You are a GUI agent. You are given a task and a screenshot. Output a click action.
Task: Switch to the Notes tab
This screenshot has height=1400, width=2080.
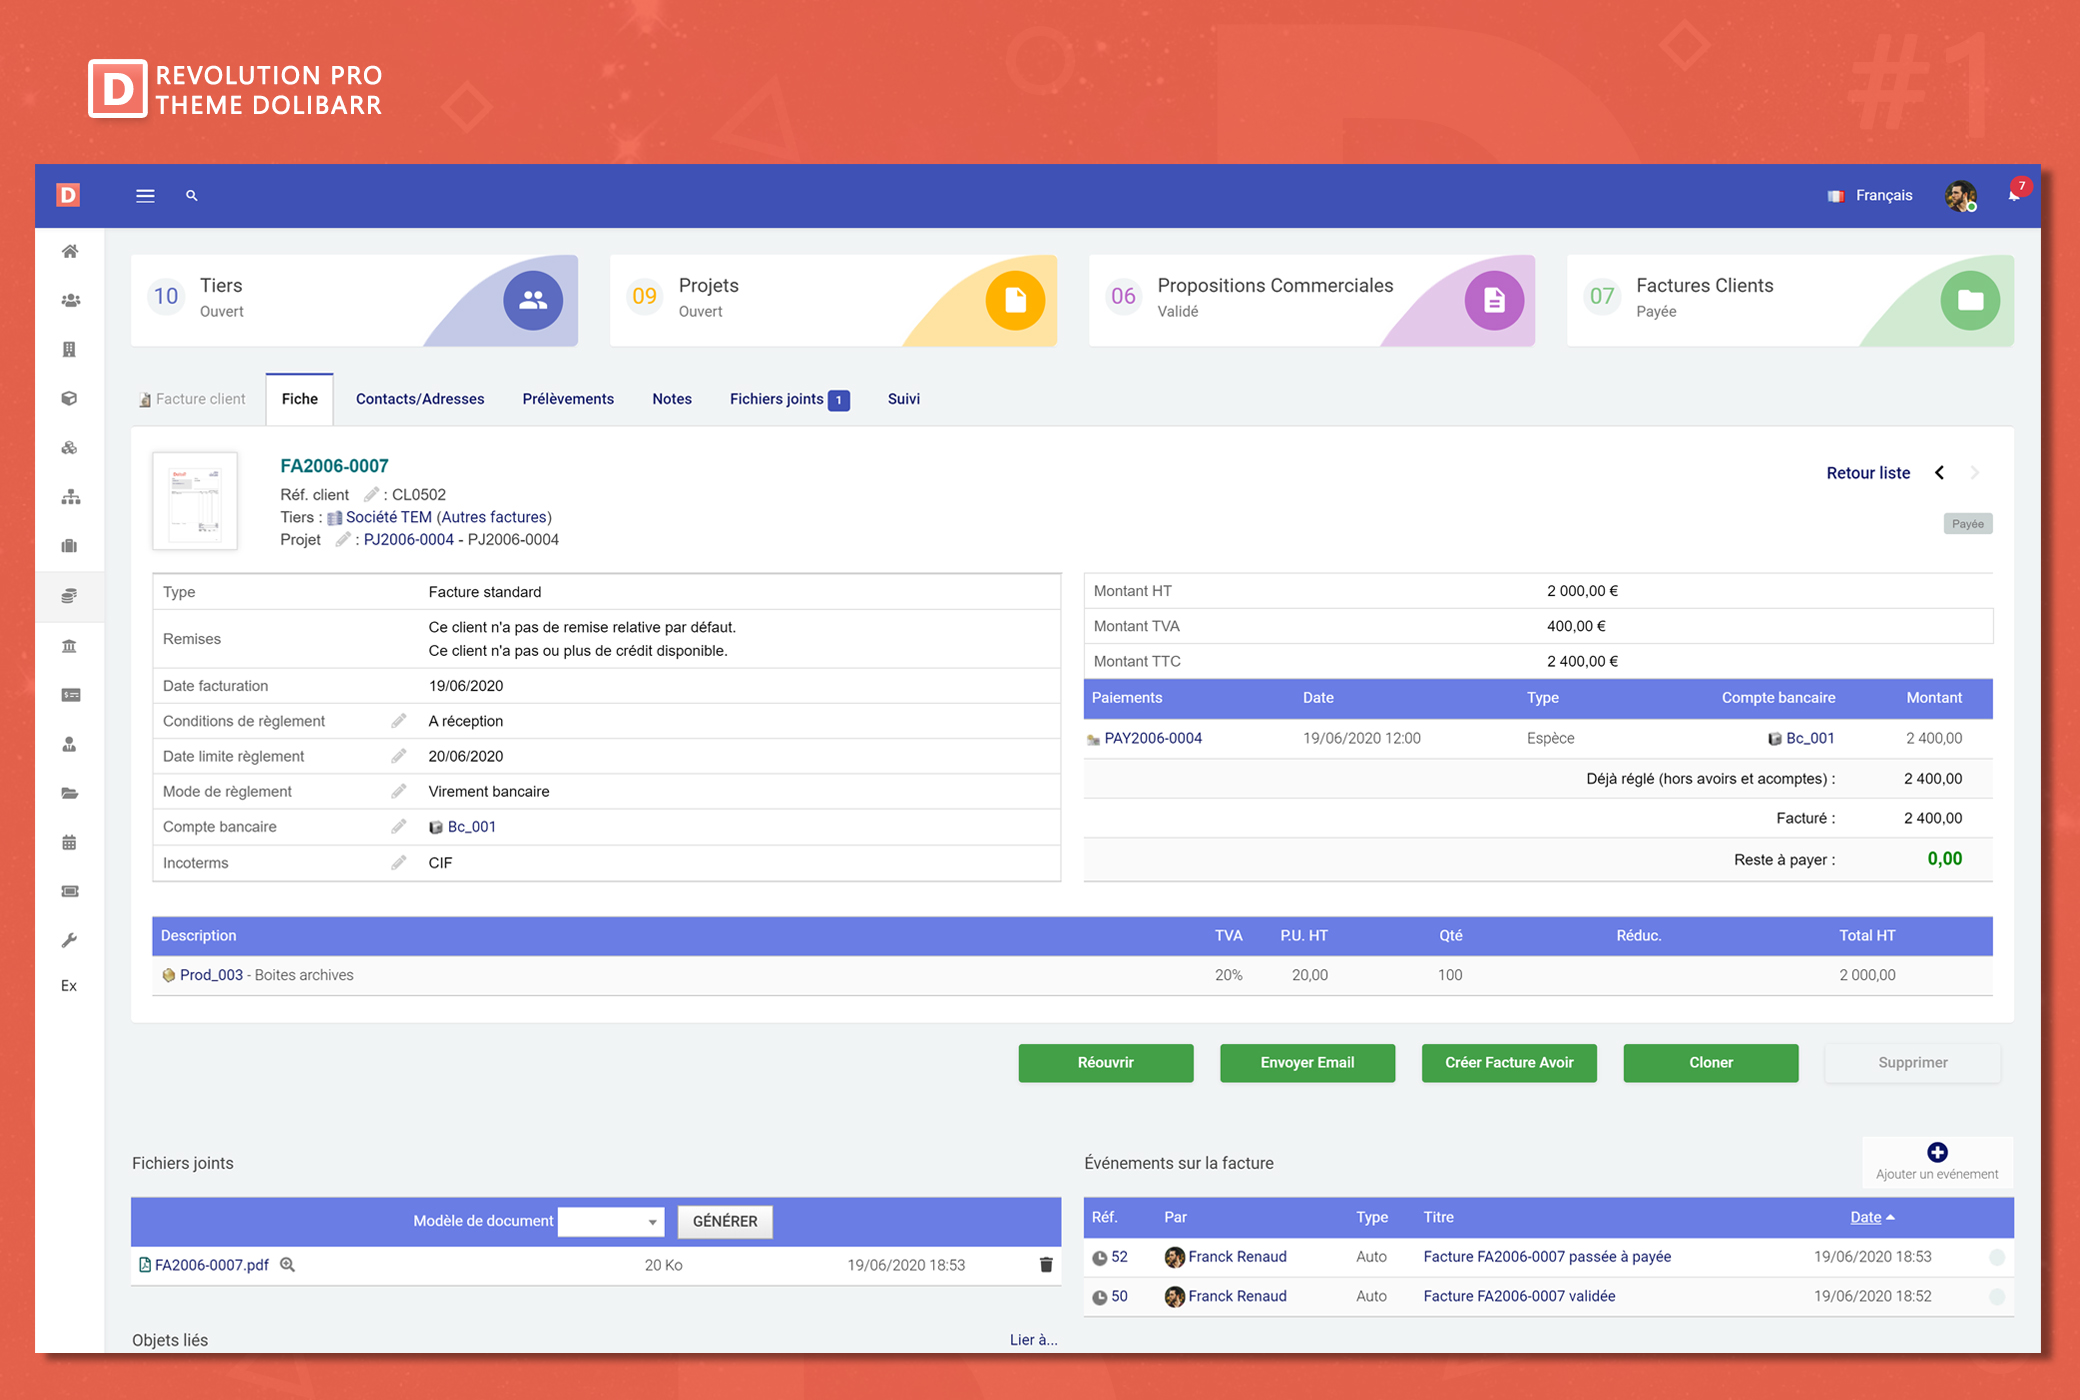672,399
